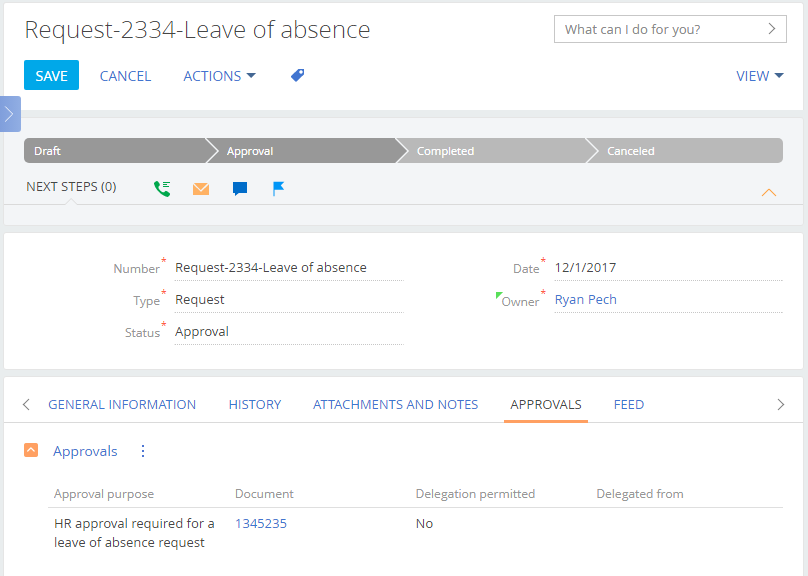Click the blue chat message icon

[x=240, y=189]
